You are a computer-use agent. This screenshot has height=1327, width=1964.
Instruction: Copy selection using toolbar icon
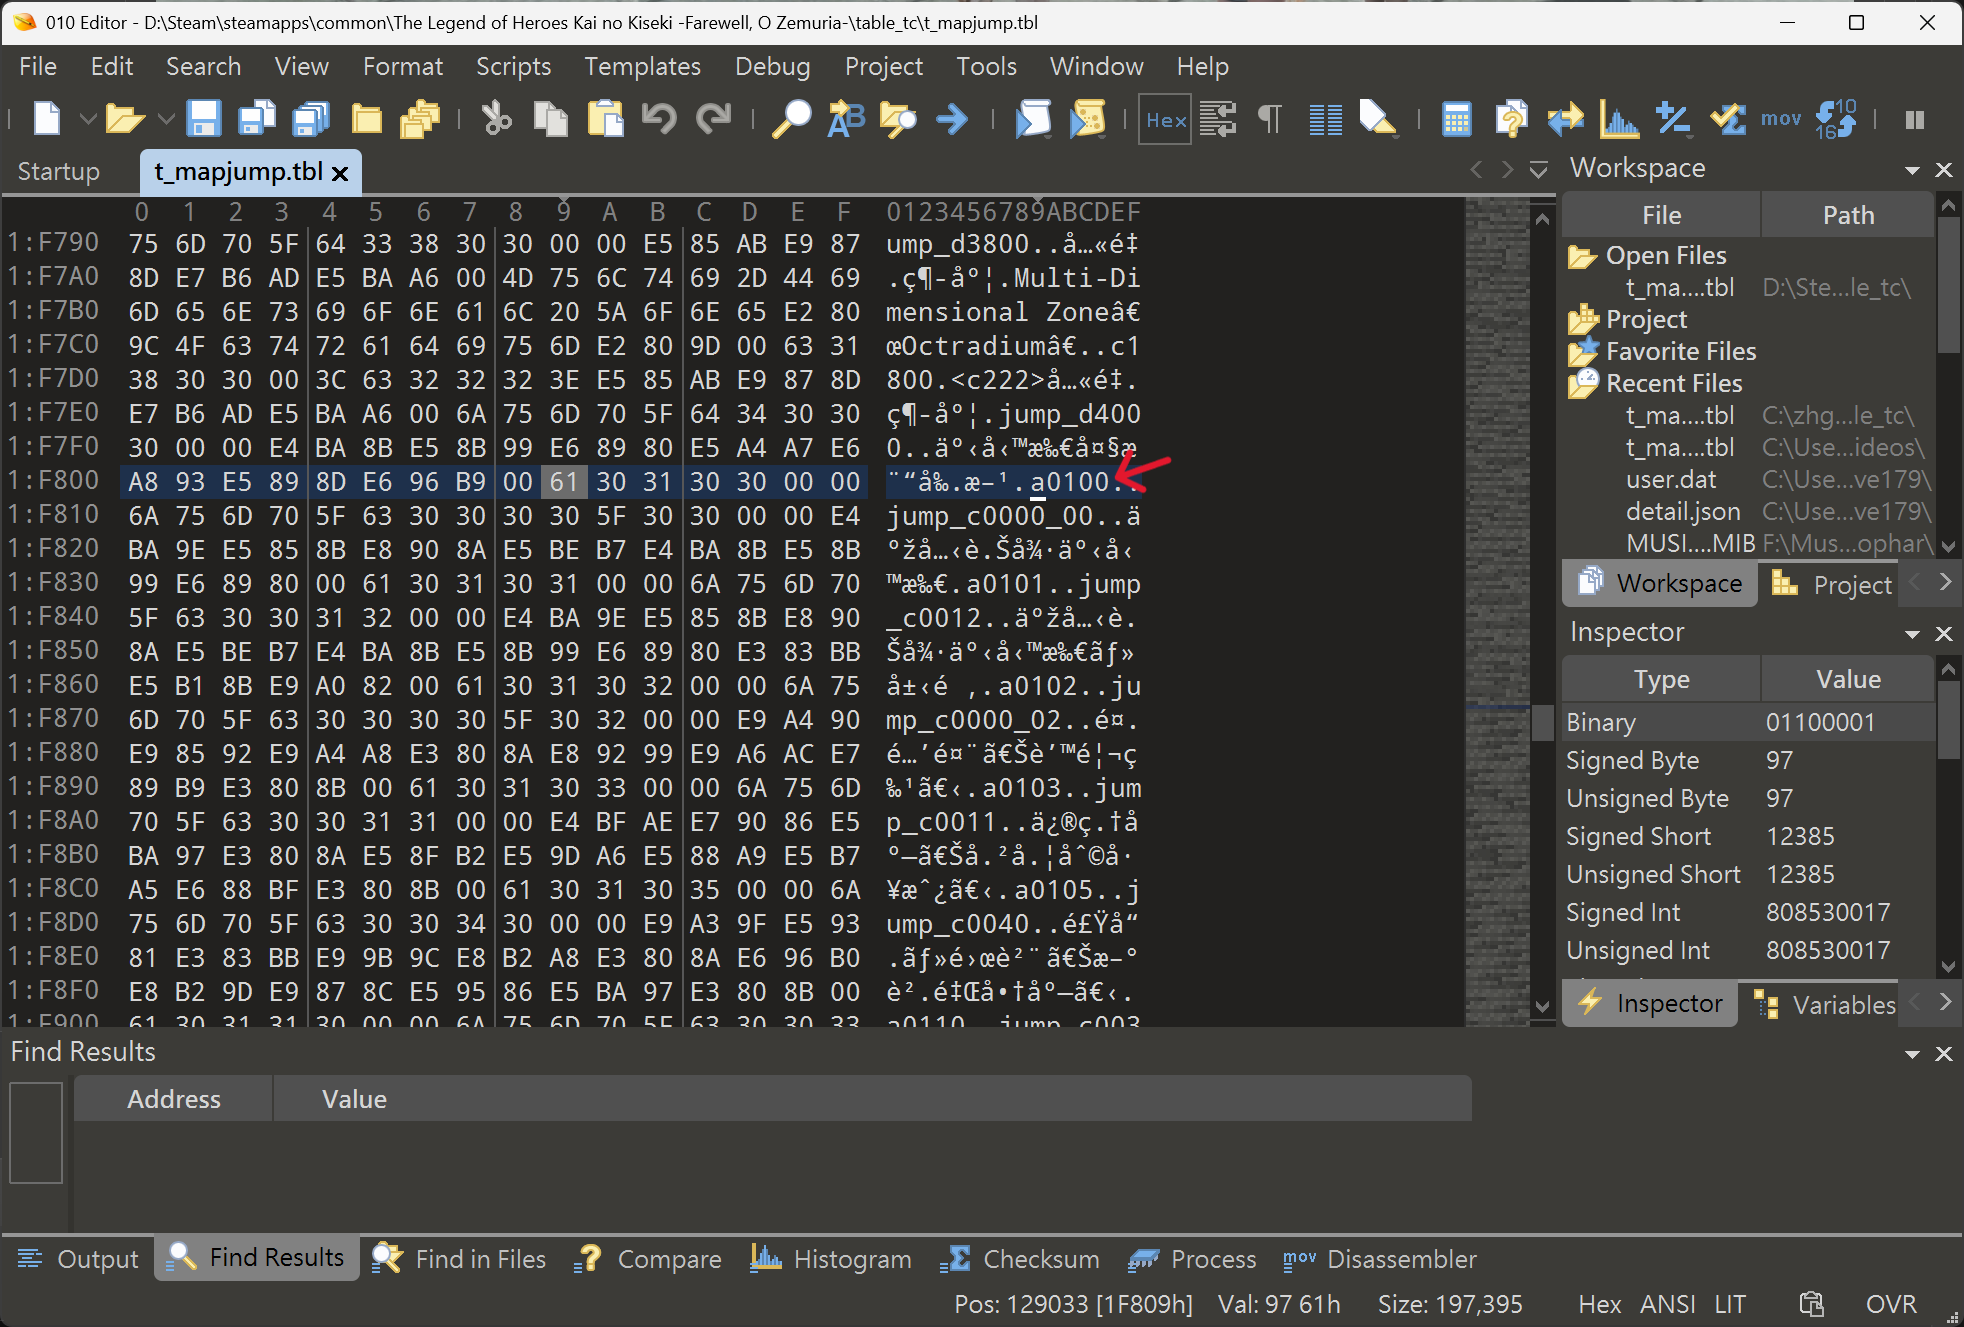550,119
